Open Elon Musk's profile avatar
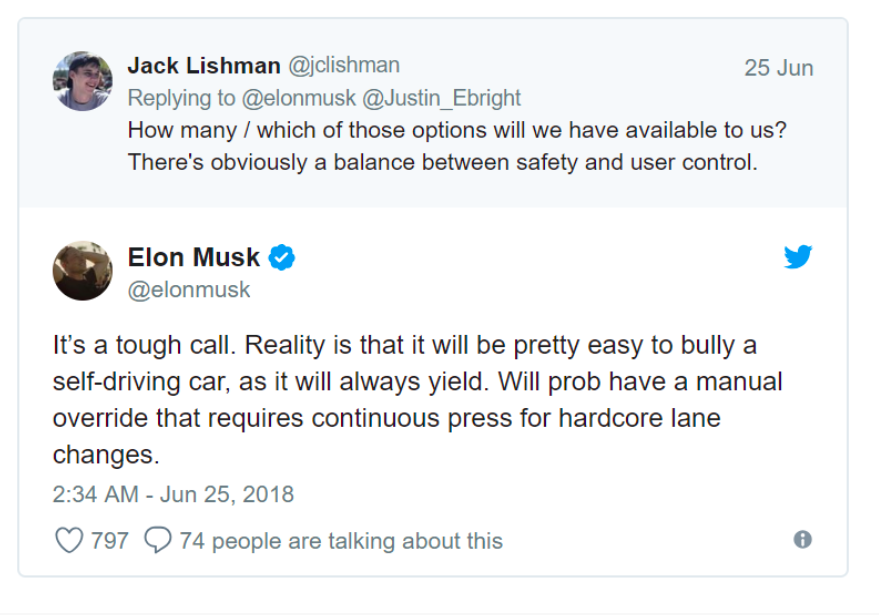 [82, 271]
